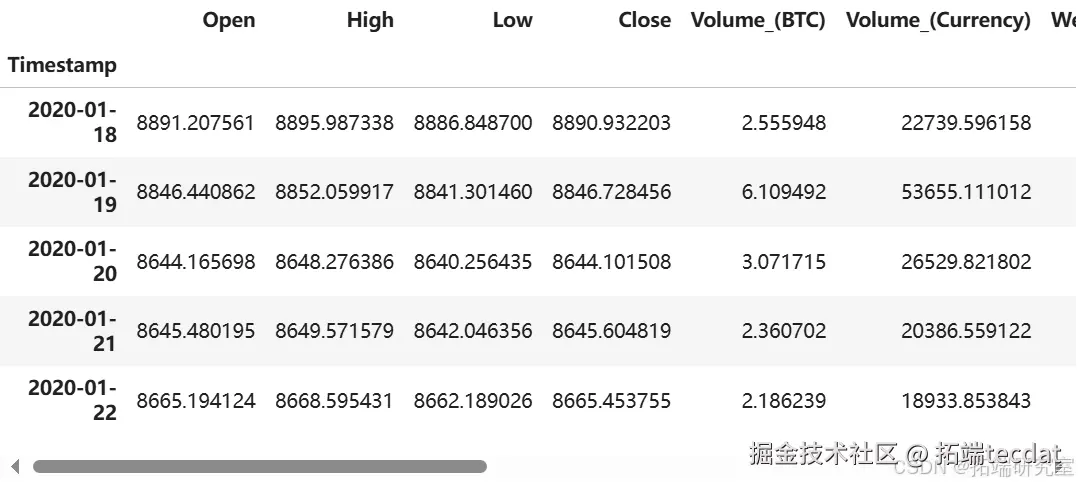
Task: Select the 2020-01-19 row label
Action: (x=72, y=192)
